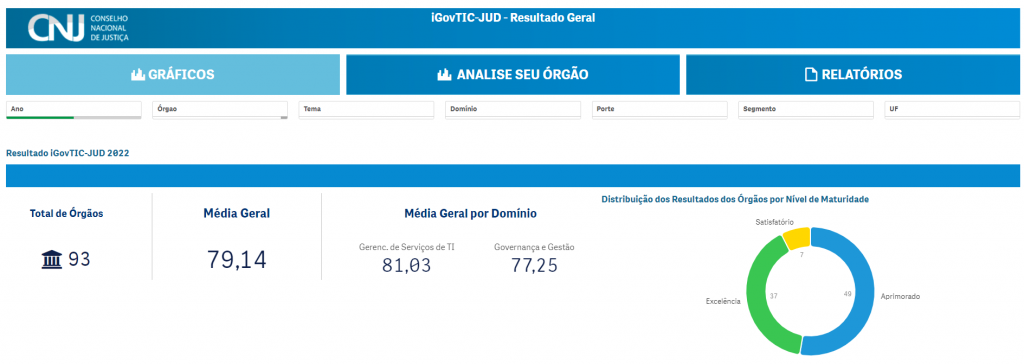Open the RELATÓRIOS tab
The width and height of the screenshot is (1024, 364).
(x=853, y=74)
